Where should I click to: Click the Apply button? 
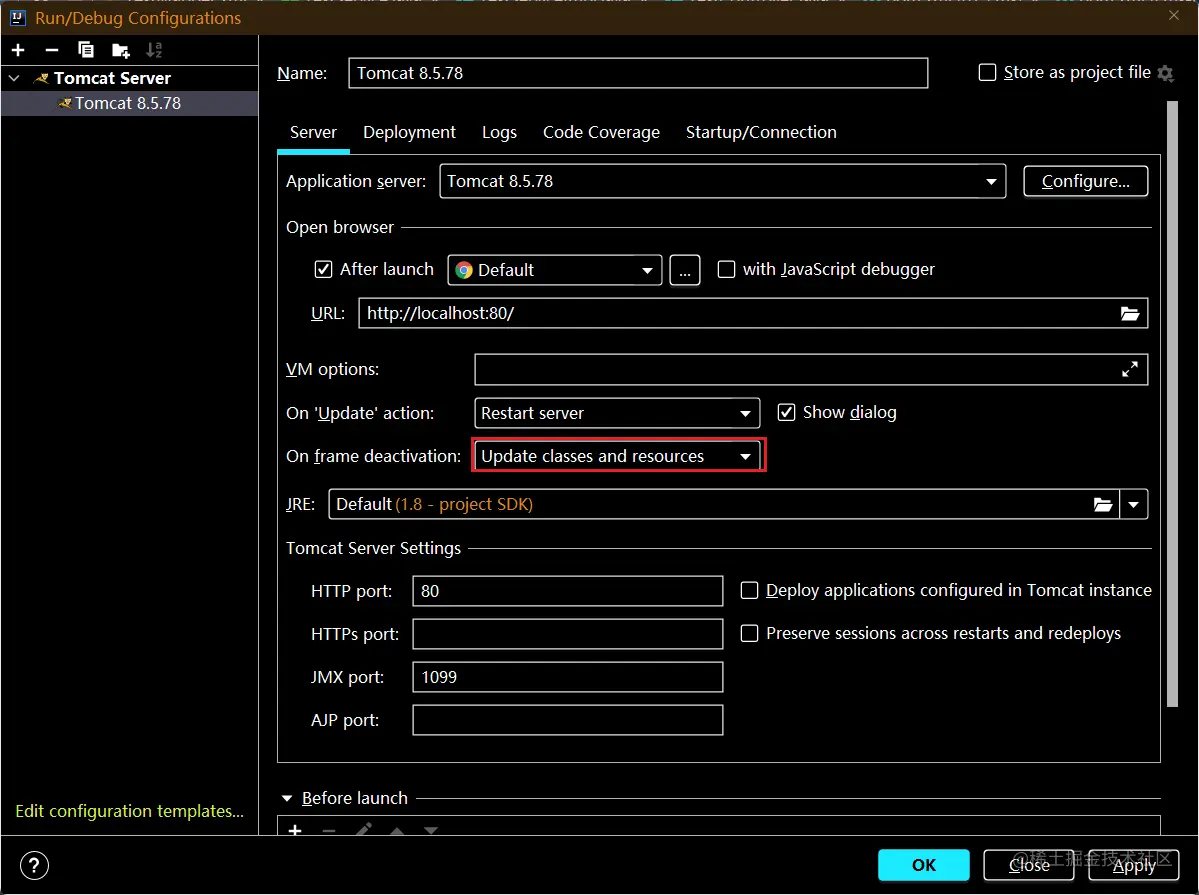click(1134, 865)
